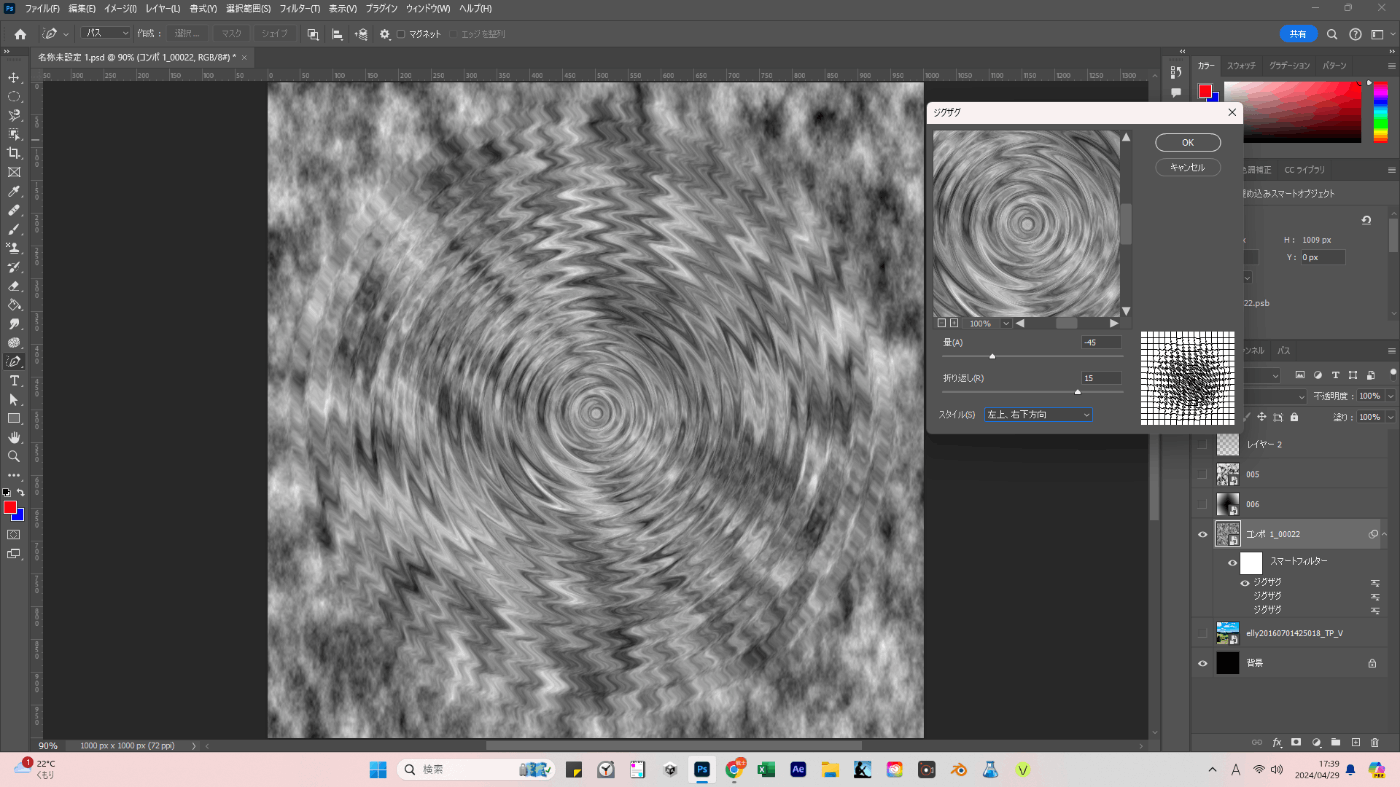Select the Hand tool
Screen dimensions: 1400x787
14,438
